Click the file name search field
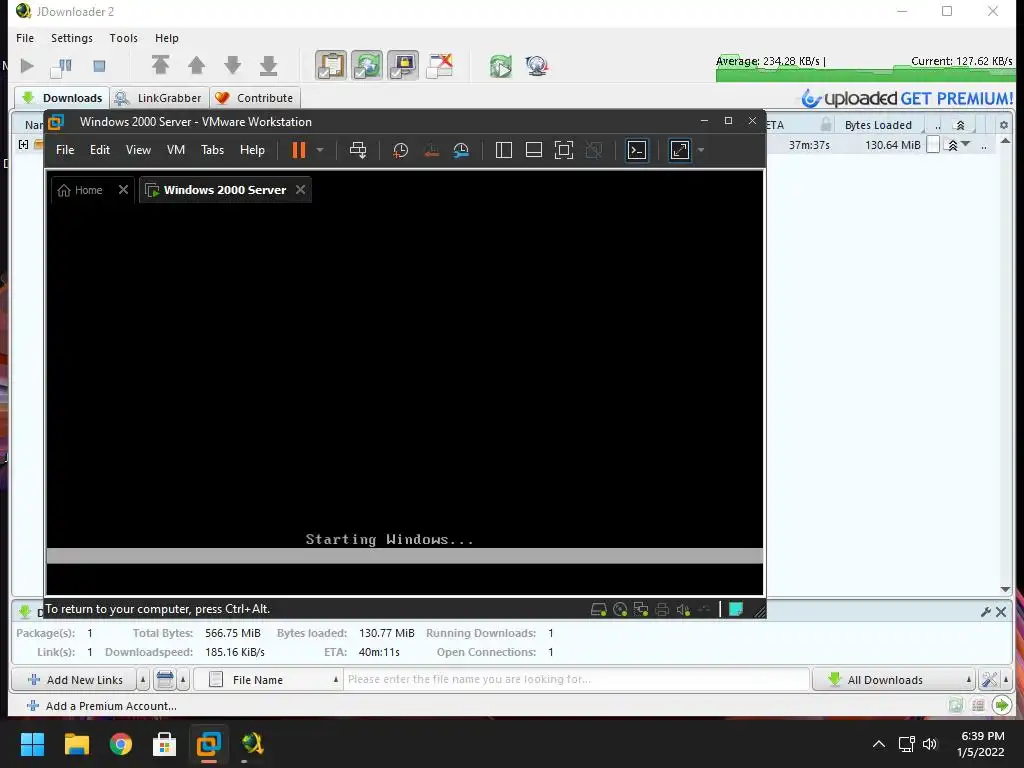This screenshot has width=1024, height=768. point(577,679)
